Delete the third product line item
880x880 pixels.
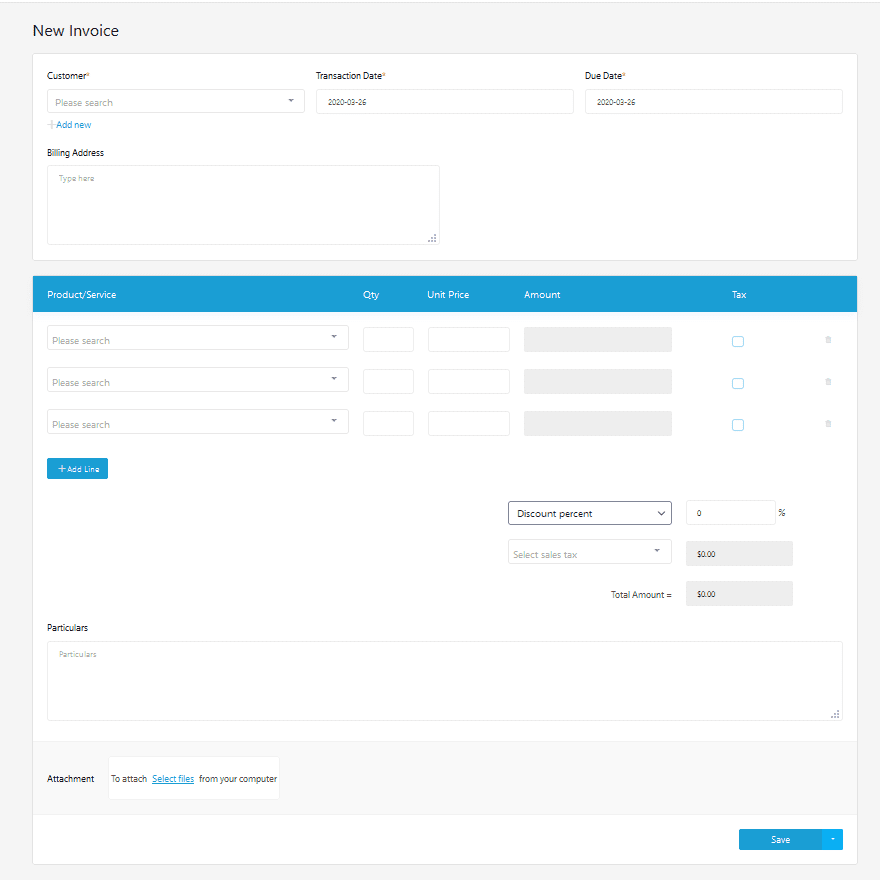click(827, 423)
